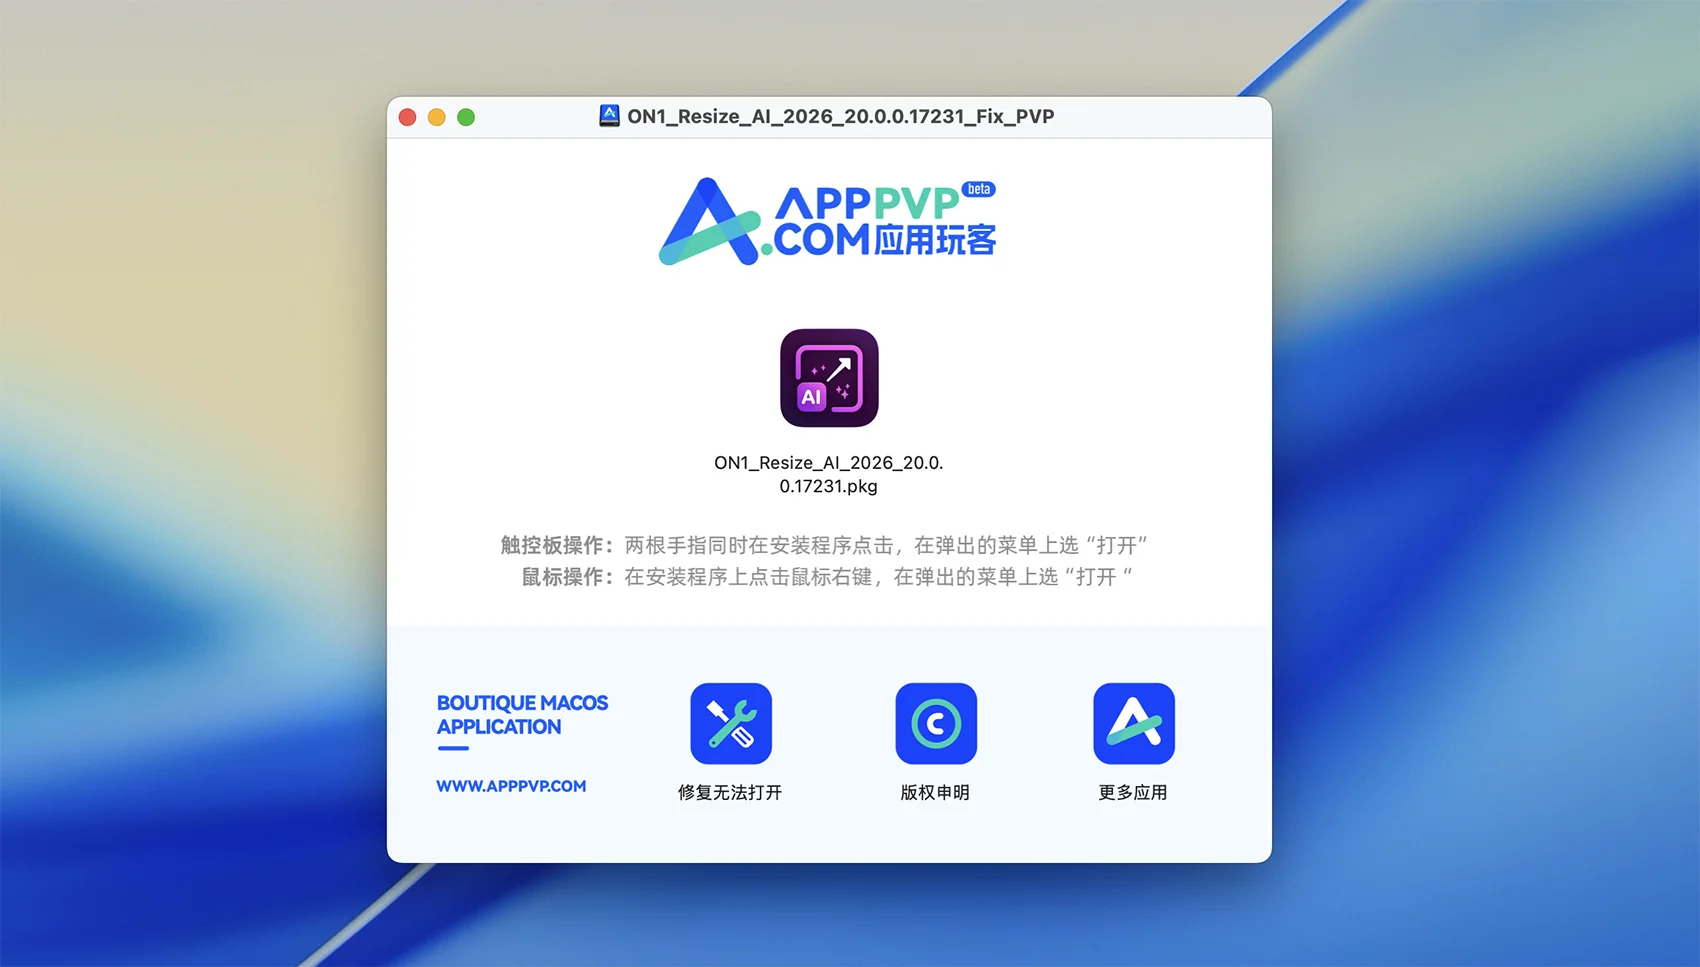This screenshot has height=967, width=1700.
Task: Click the 版权申明 copyright icon
Action: coord(935,723)
